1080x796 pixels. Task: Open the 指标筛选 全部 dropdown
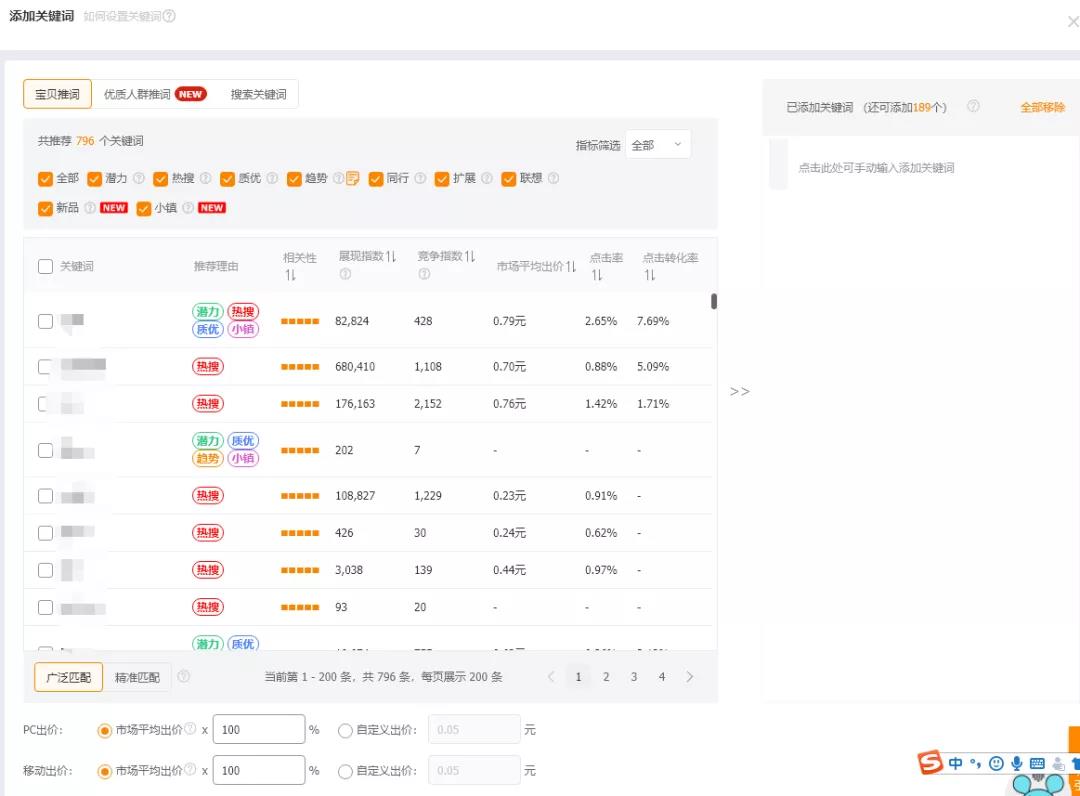click(x=658, y=145)
